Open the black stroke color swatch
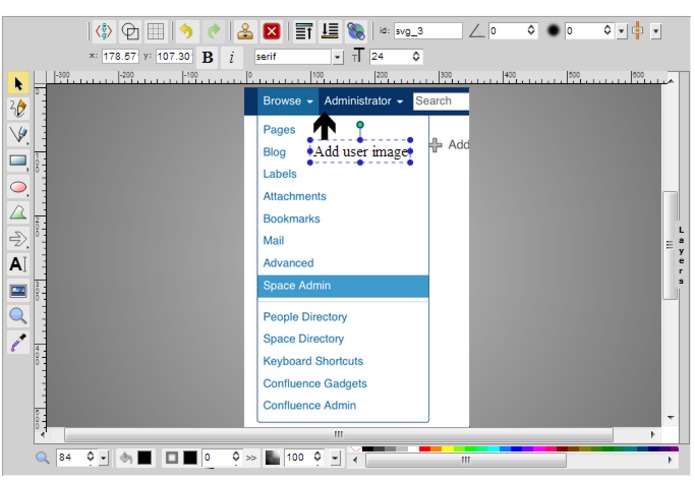Image resolution: width=695 pixels, height=494 pixels. tap(190, 458)
